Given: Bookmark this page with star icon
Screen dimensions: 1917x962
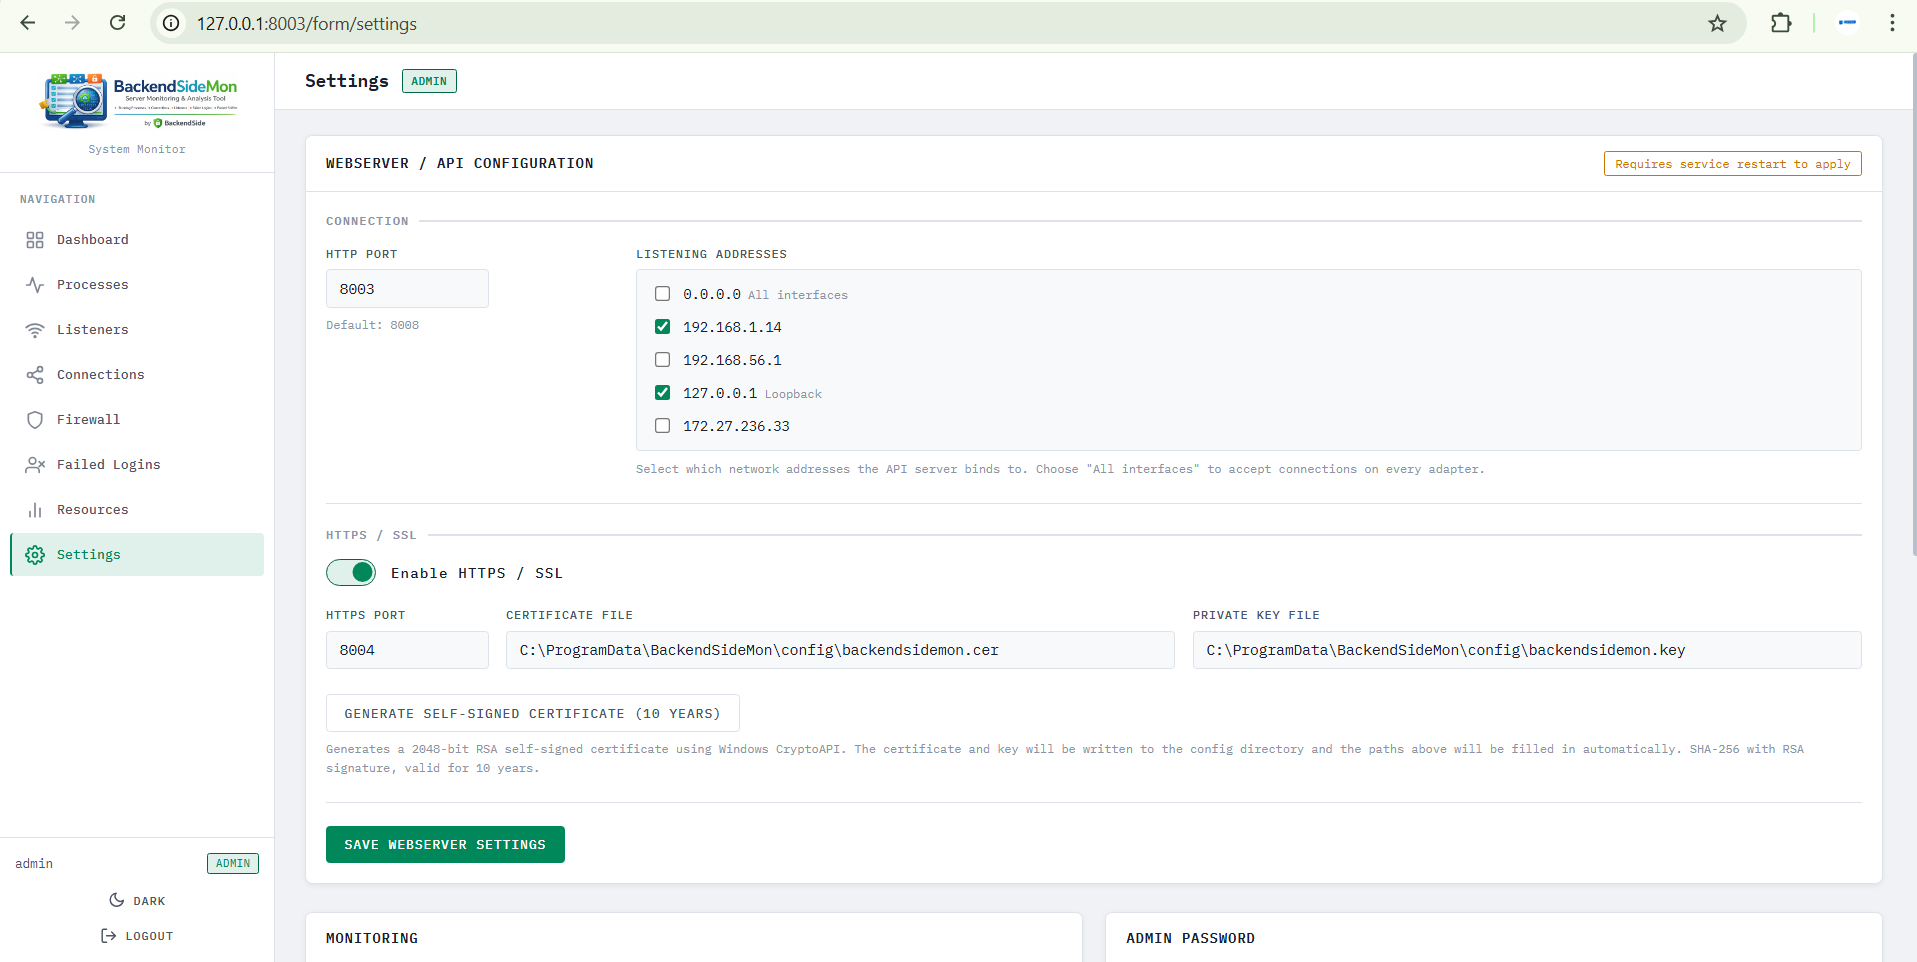Looking at the screenshot, I should [1717, 23].
